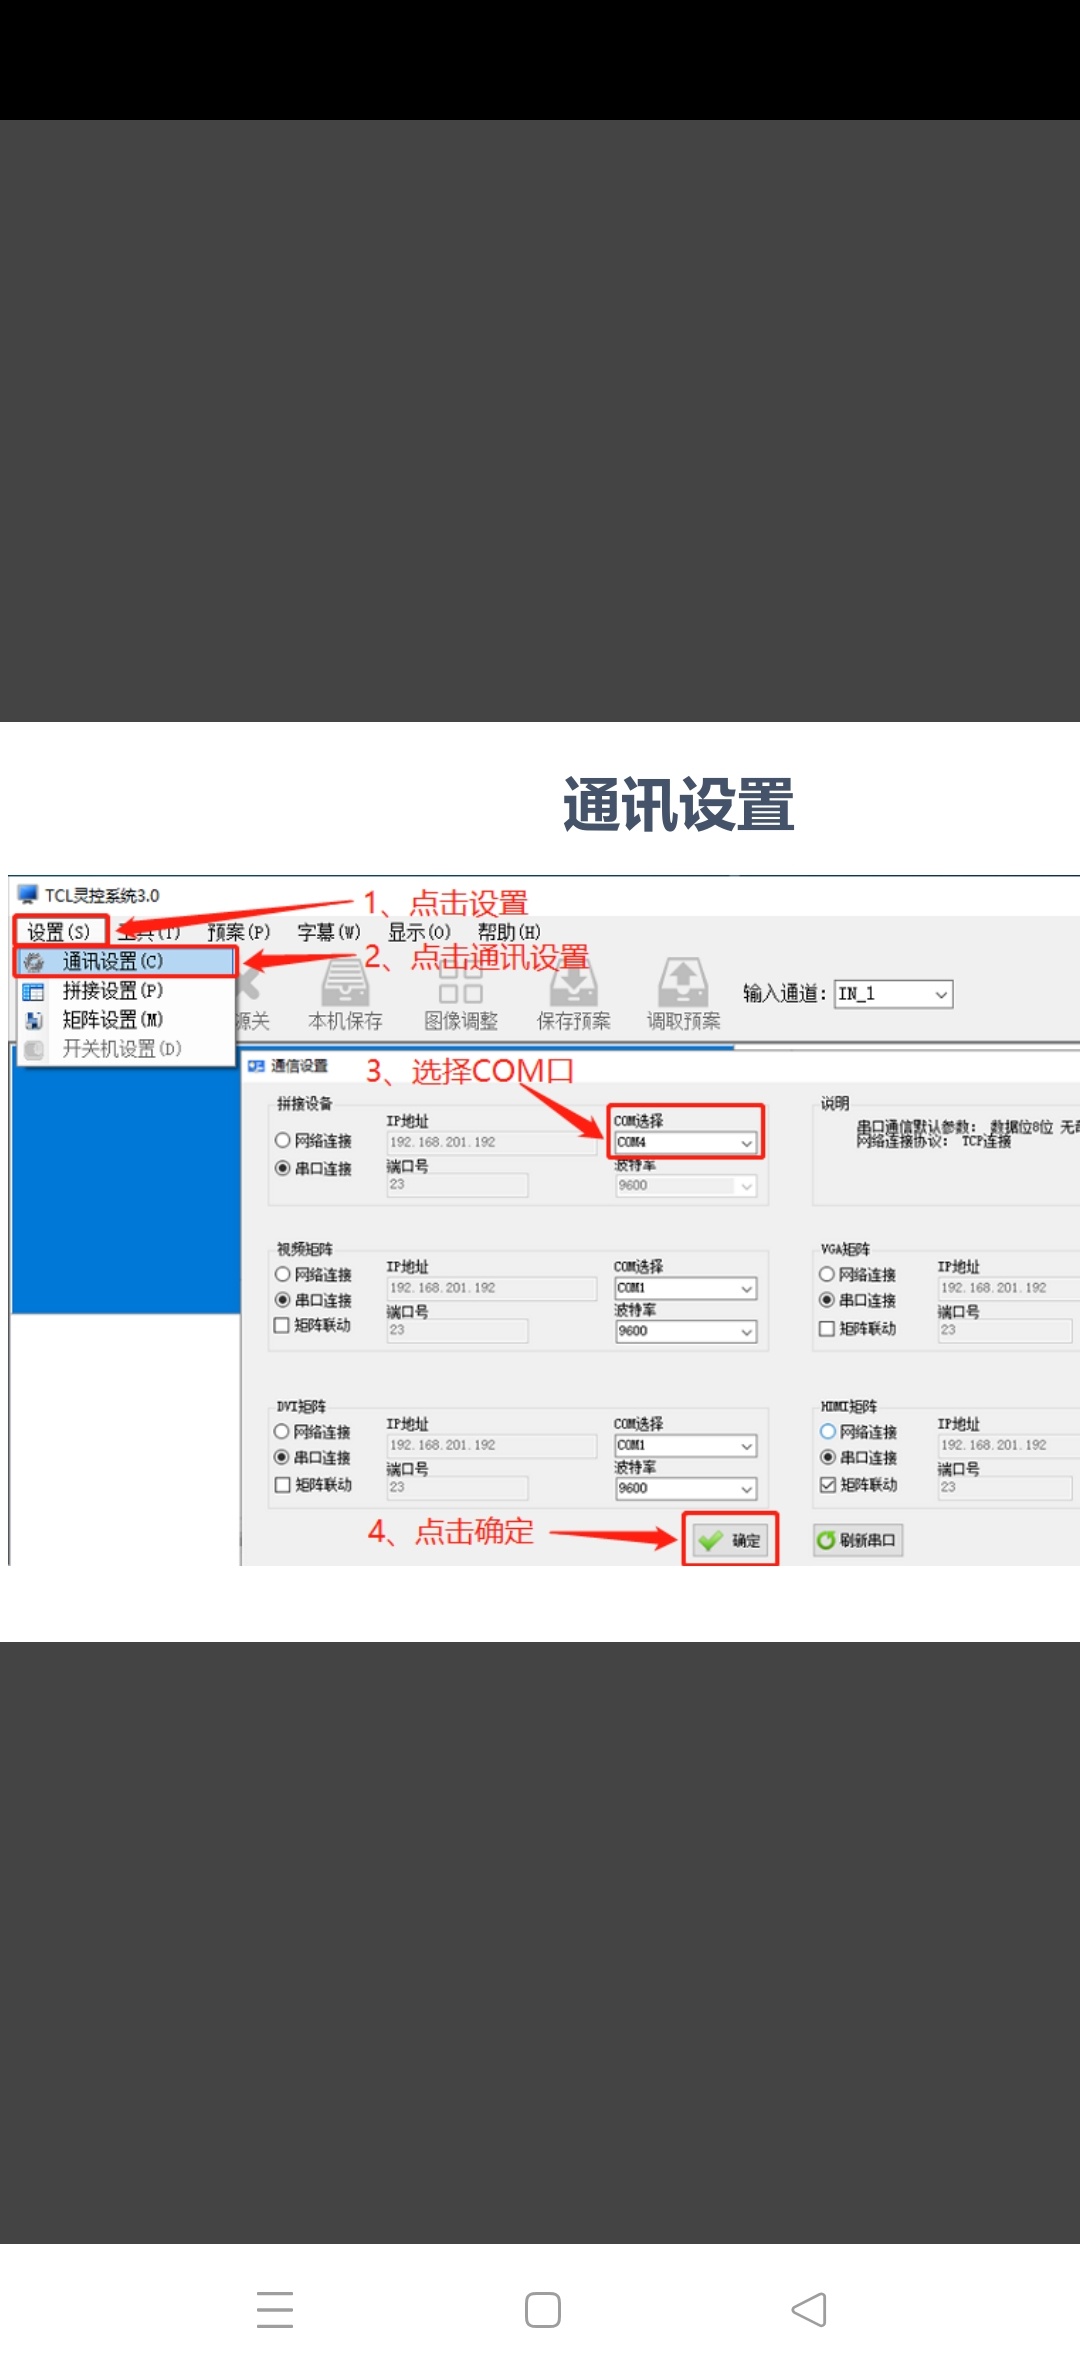Click the 通讯设置 page heading
The height and width of the screenshot is (2376, 1080).
click(x=679, y=805)
